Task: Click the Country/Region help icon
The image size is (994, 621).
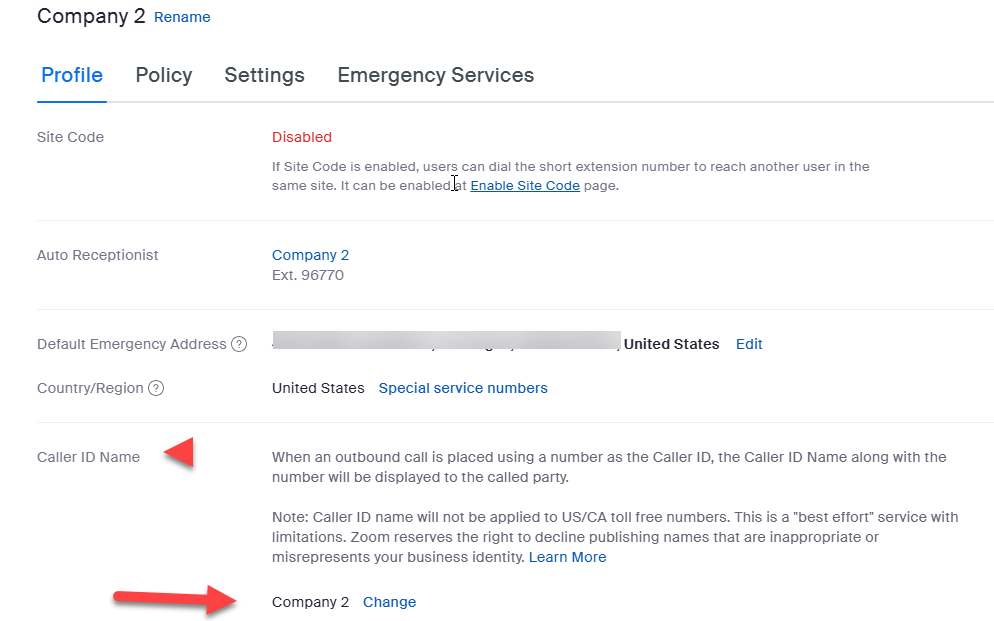Action: (x=156, y=388)
